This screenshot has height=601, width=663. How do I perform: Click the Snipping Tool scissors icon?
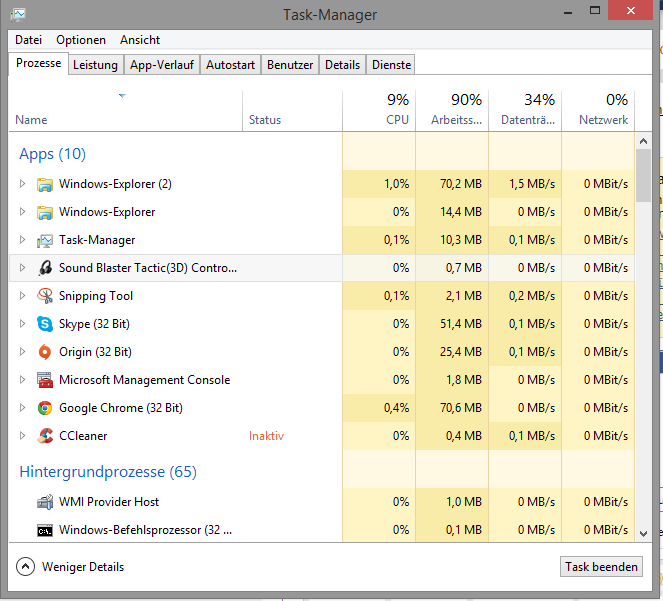pos(44,296)
